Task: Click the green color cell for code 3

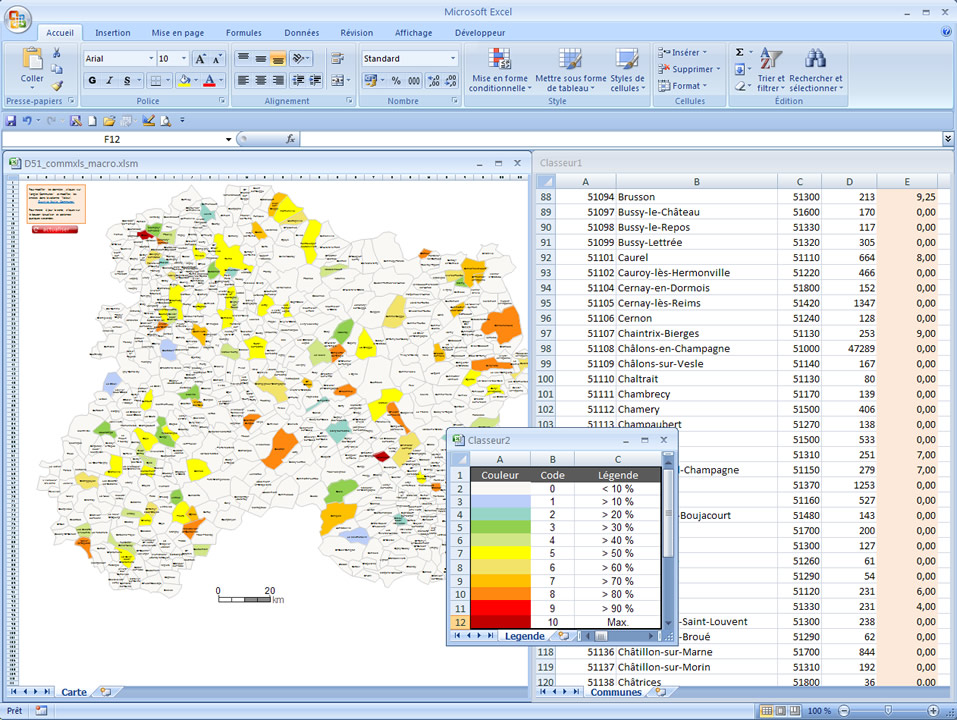Action: tap(500, 527)
